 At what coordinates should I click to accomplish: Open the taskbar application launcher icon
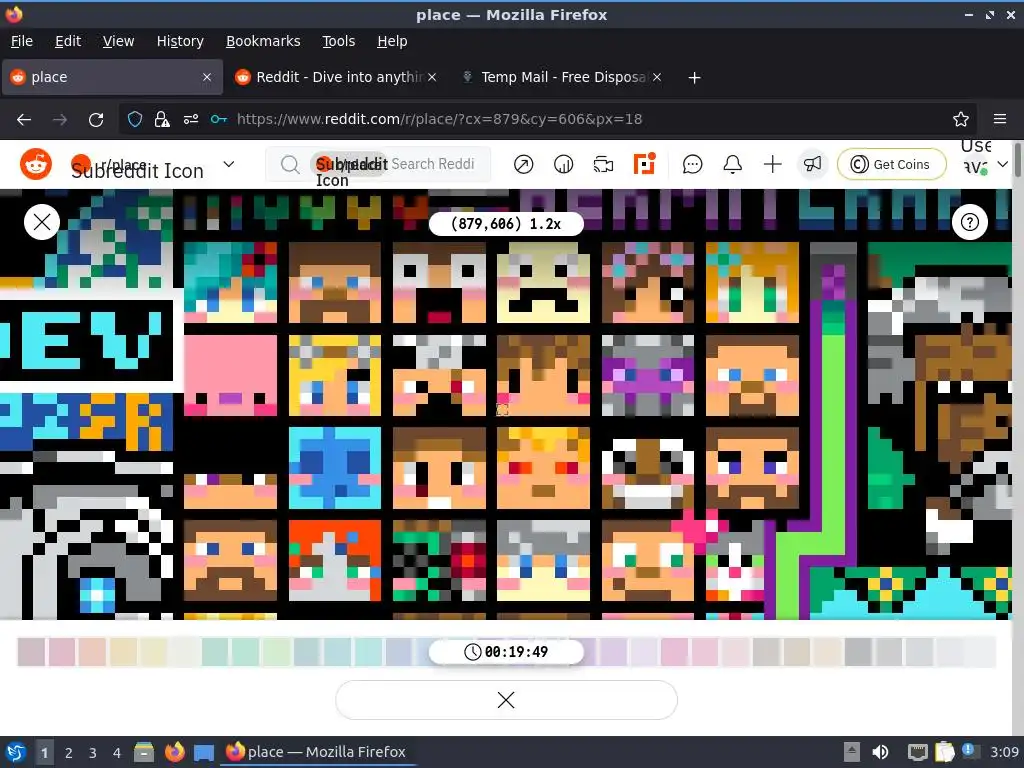pos(16,752)
